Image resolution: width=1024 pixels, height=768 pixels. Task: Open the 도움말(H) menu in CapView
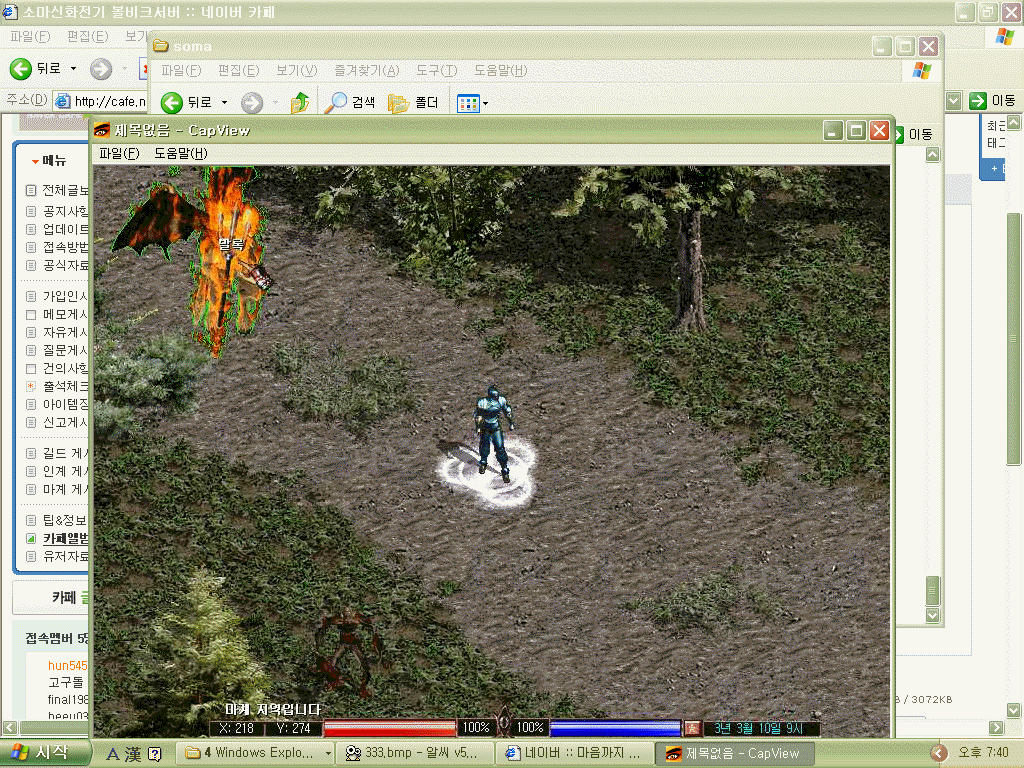point(181,153)
